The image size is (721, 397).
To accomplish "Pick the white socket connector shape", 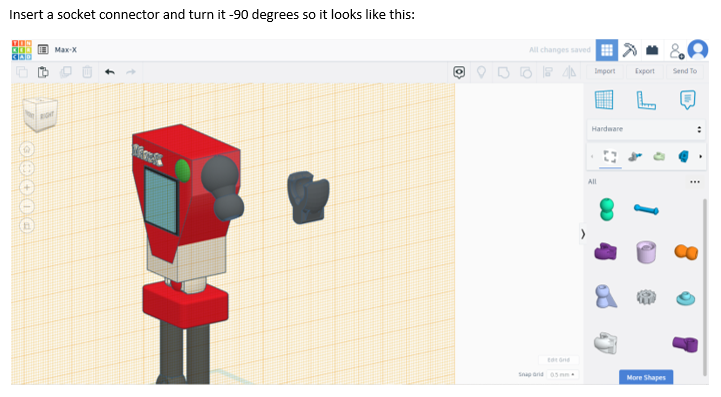I will [x=606, y=343].
